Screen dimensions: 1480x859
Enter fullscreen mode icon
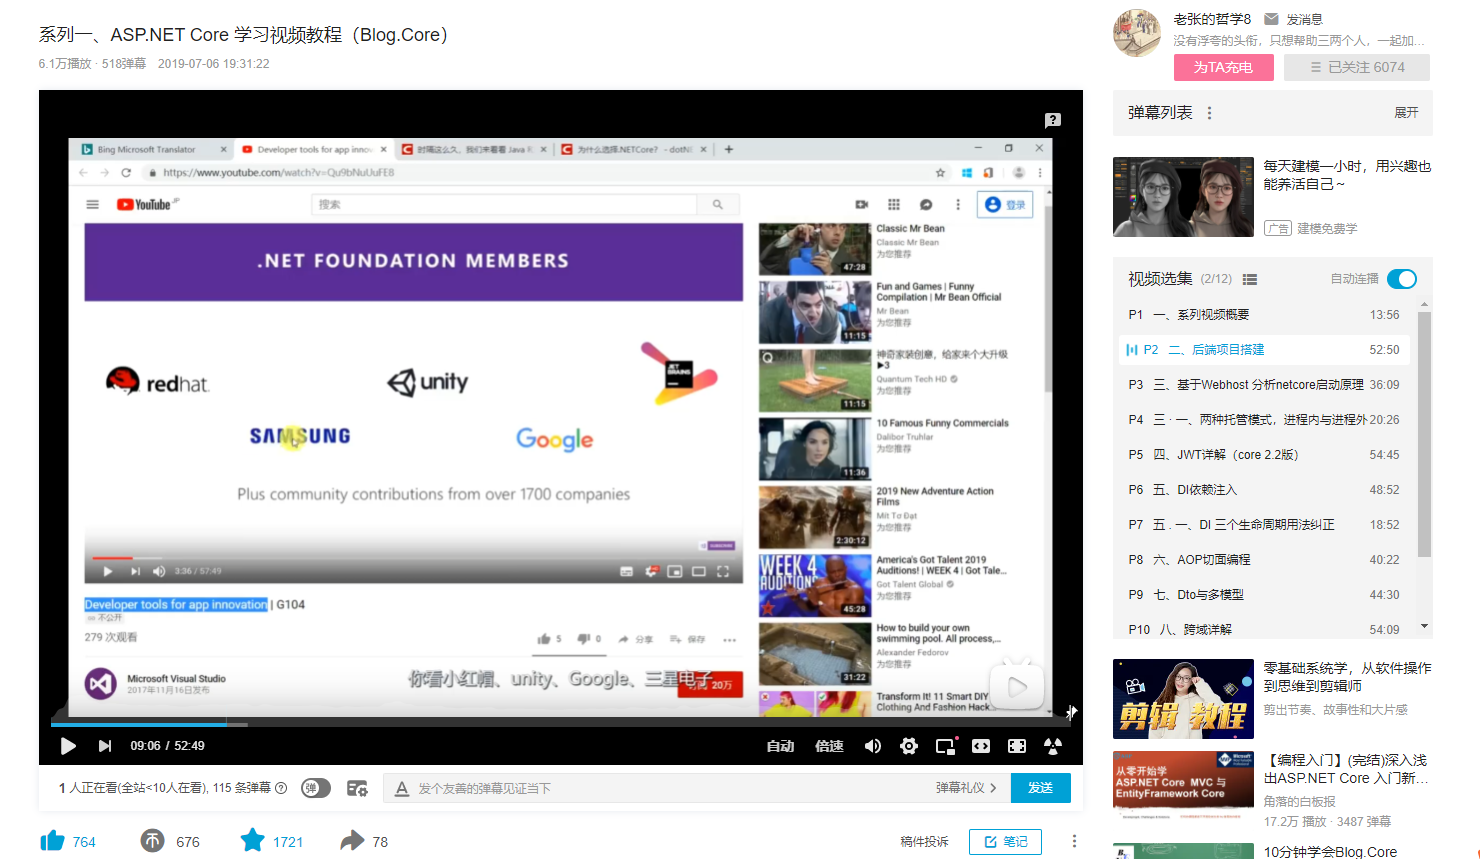pos(1017,746)
